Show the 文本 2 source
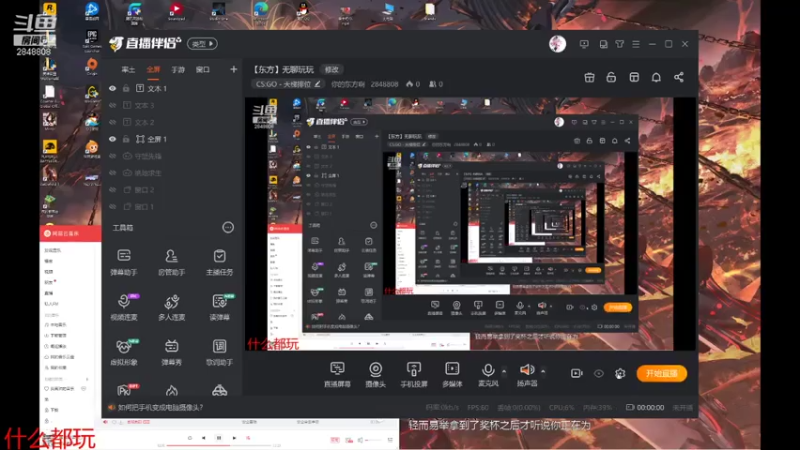Image resolution: width=800 pixels, height=450 pixels. [113, 122]
